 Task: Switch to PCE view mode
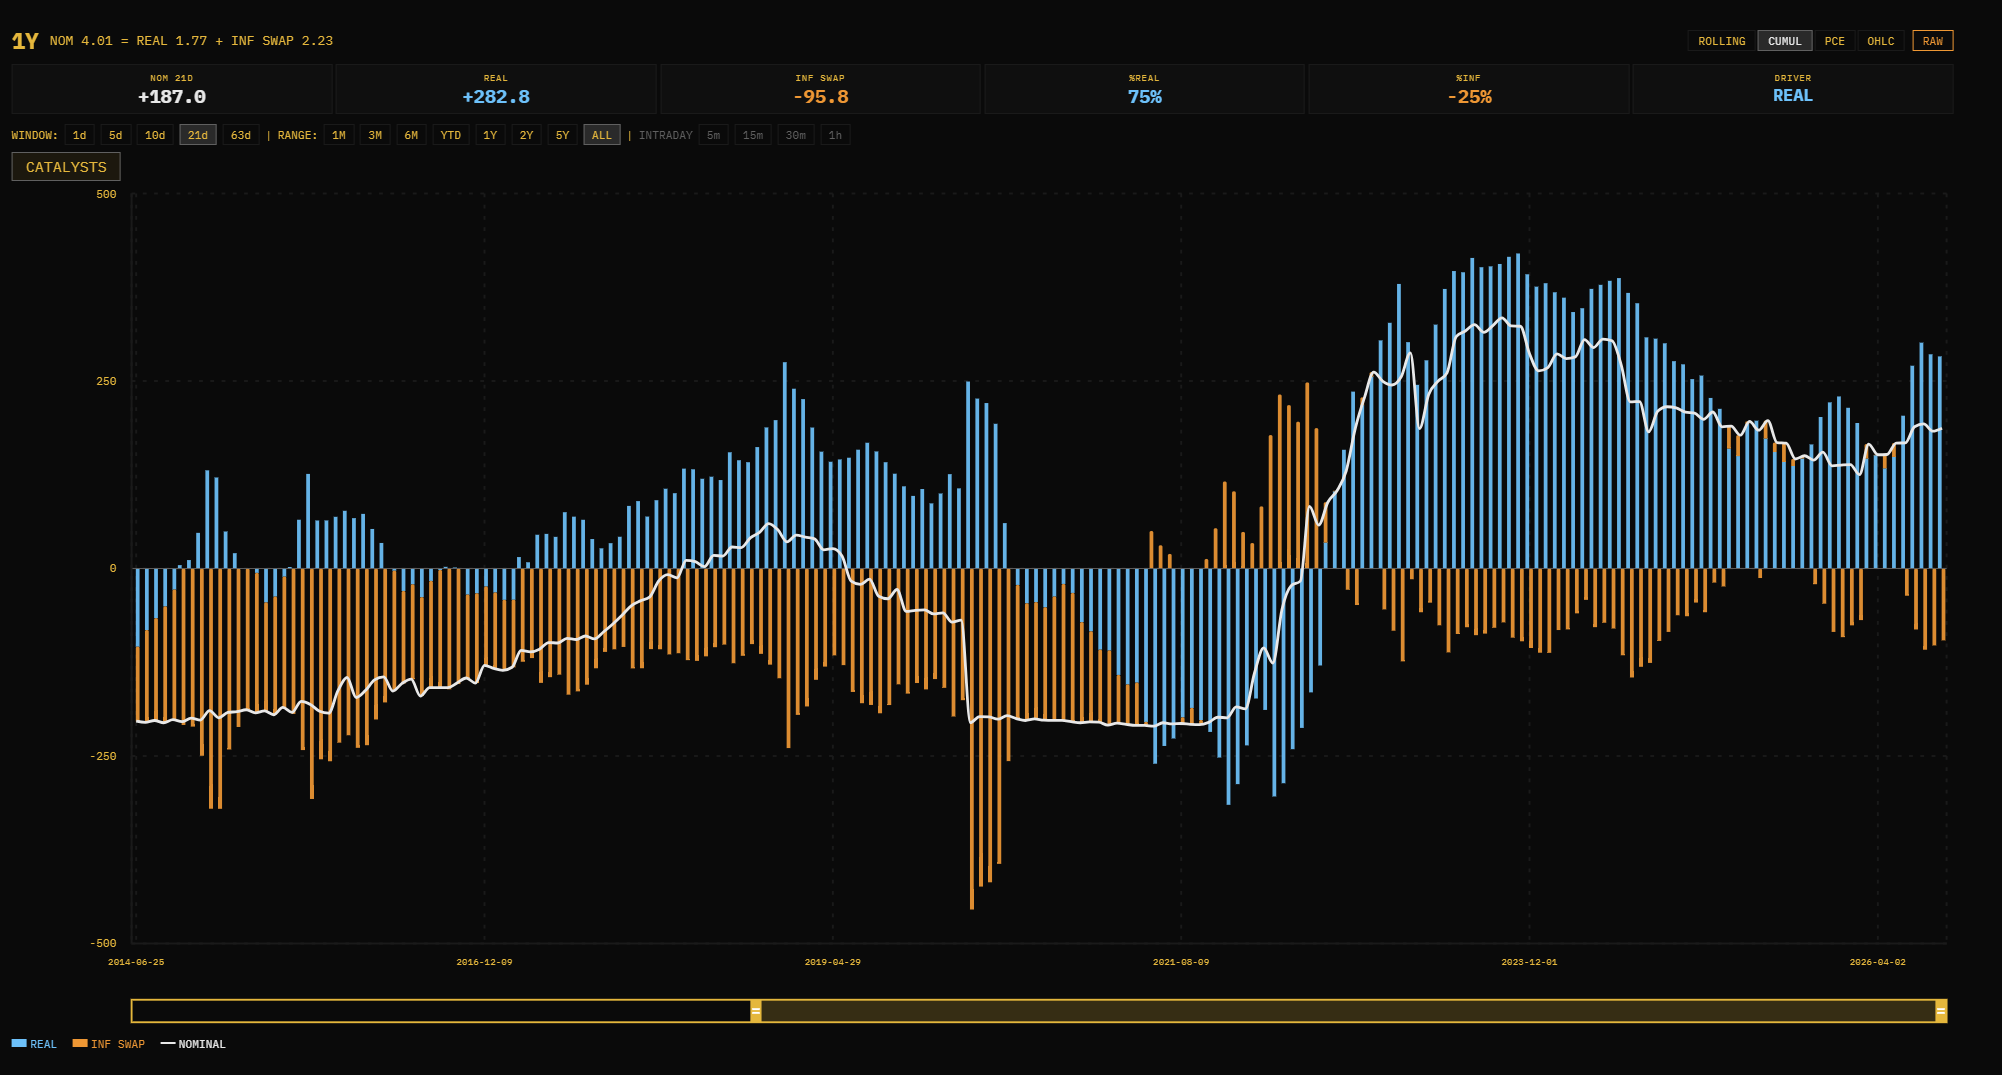[1834, 41]
